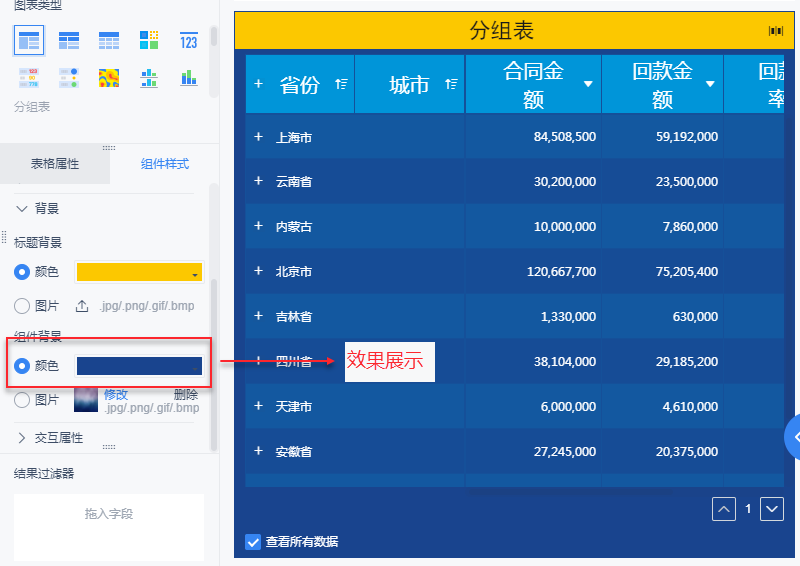Select 图片 radio under 组件背景

[21, 400]
